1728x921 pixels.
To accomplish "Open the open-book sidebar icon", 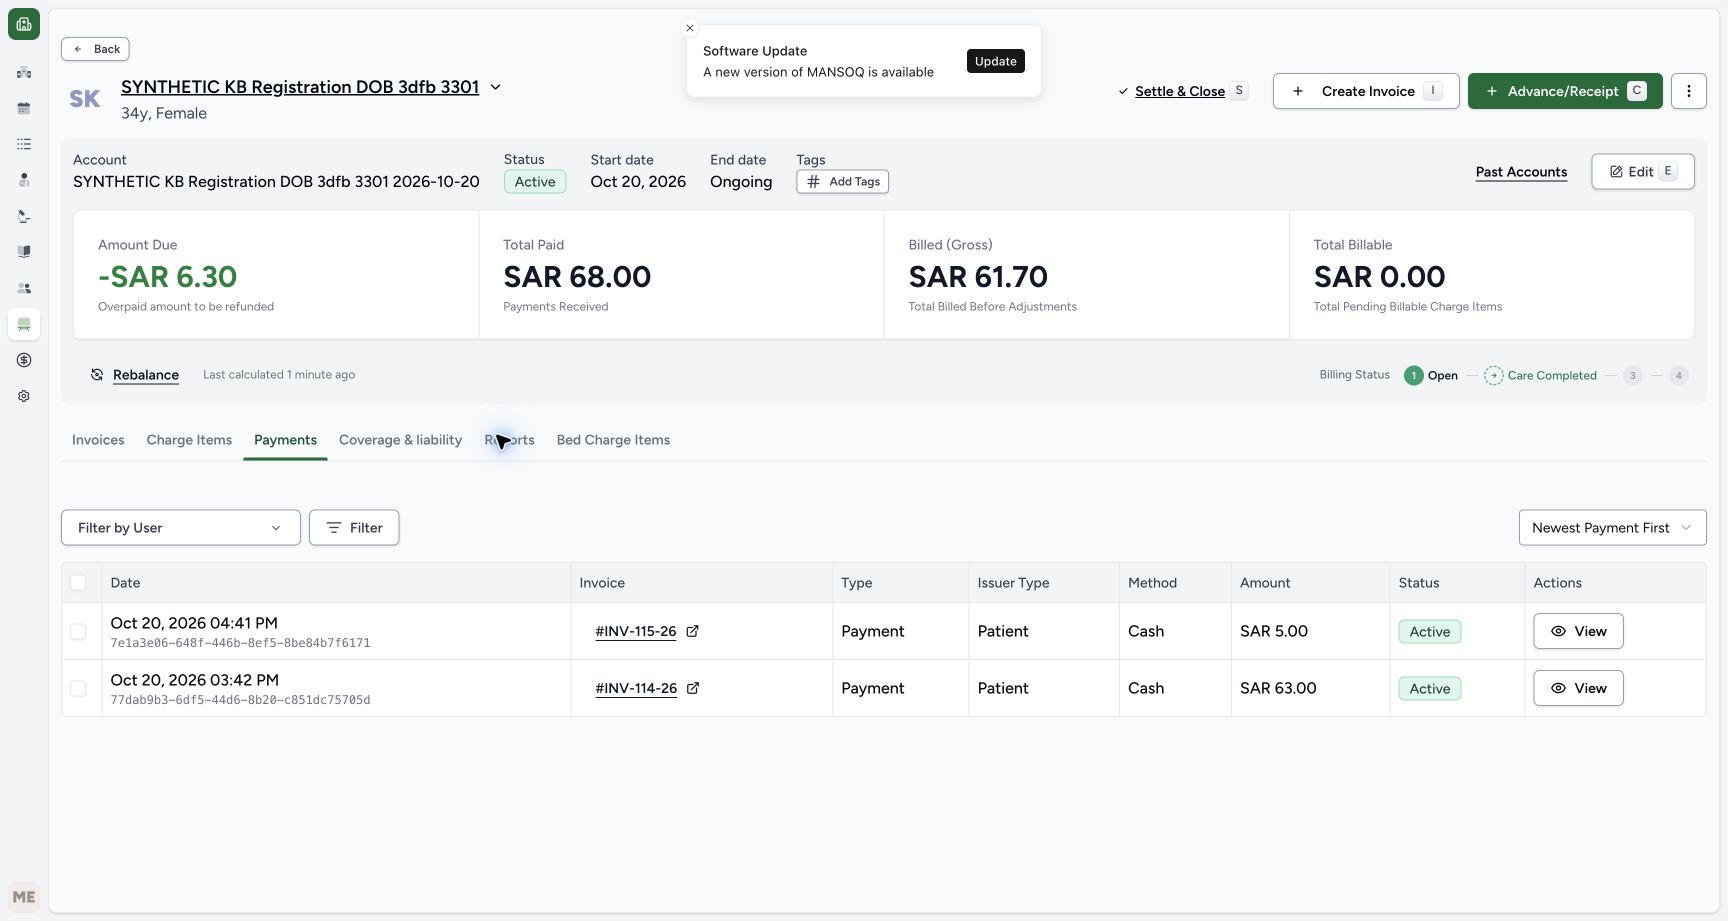I will coord(24,252).
